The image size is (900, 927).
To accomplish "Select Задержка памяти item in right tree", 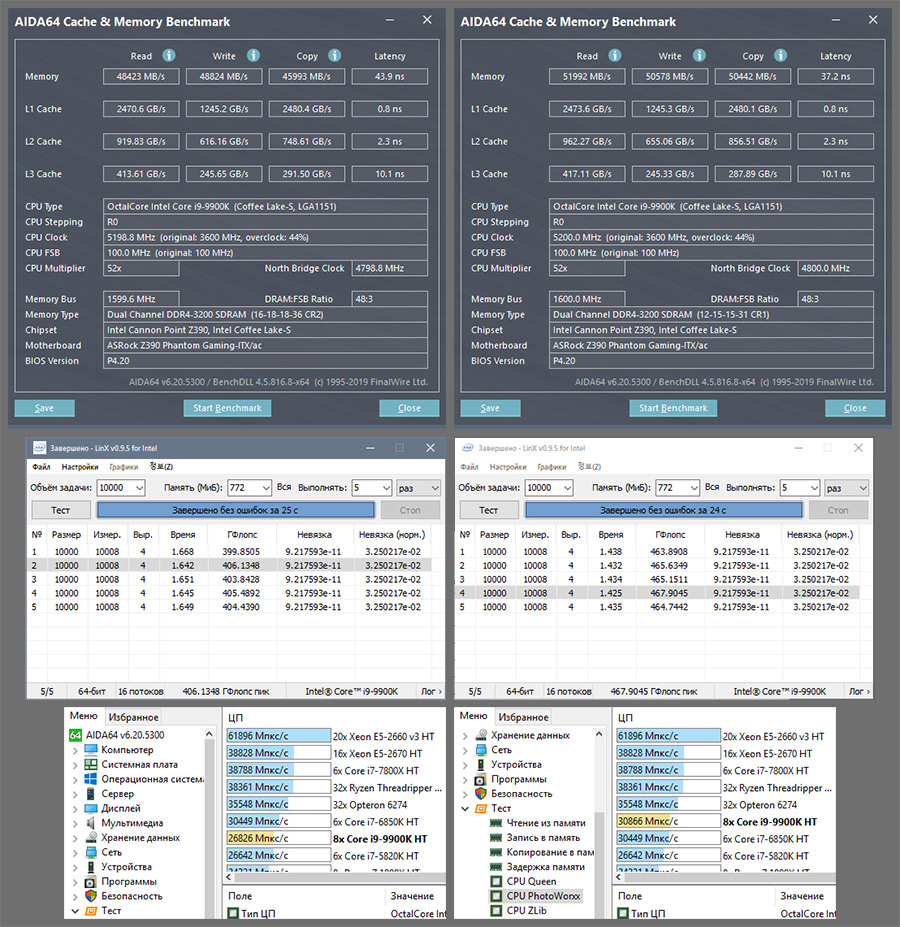I will pos(545,867).
